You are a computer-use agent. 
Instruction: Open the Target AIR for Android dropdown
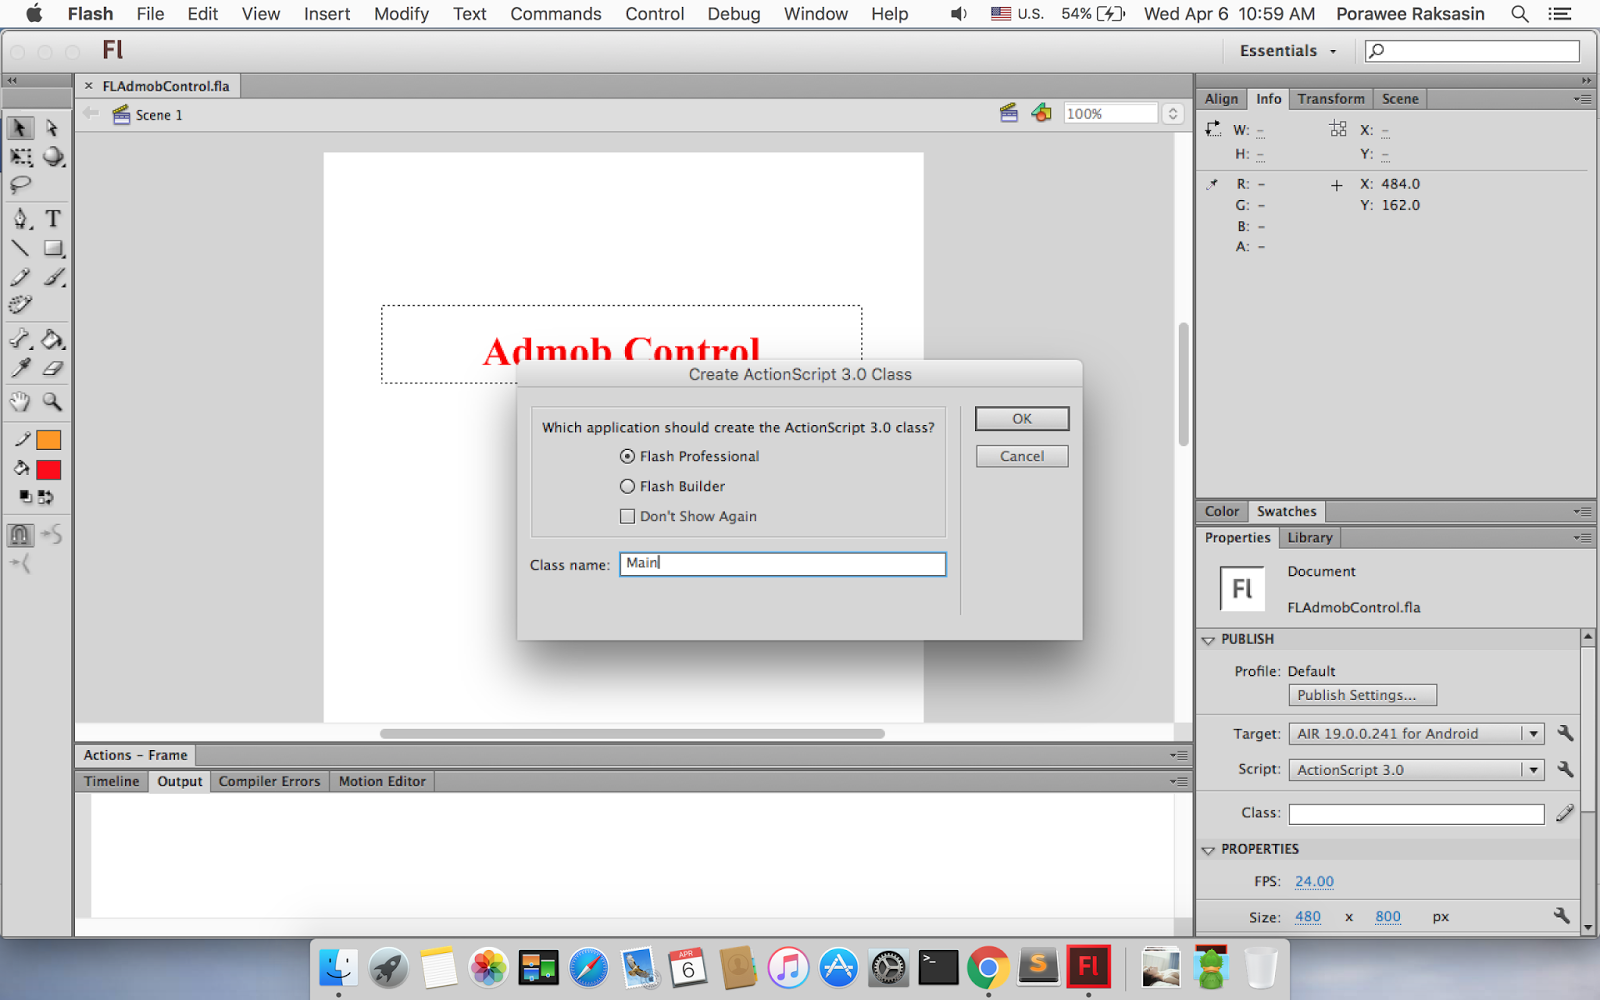[x=1416, y=734]
